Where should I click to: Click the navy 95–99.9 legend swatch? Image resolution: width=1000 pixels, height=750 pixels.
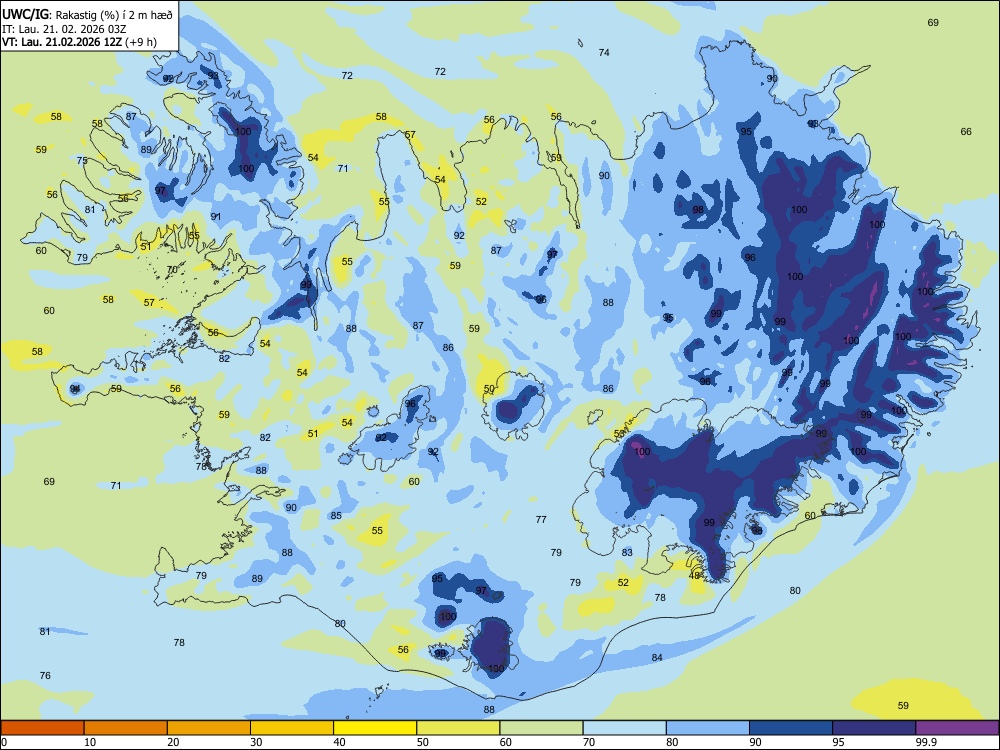click(874, 728)
